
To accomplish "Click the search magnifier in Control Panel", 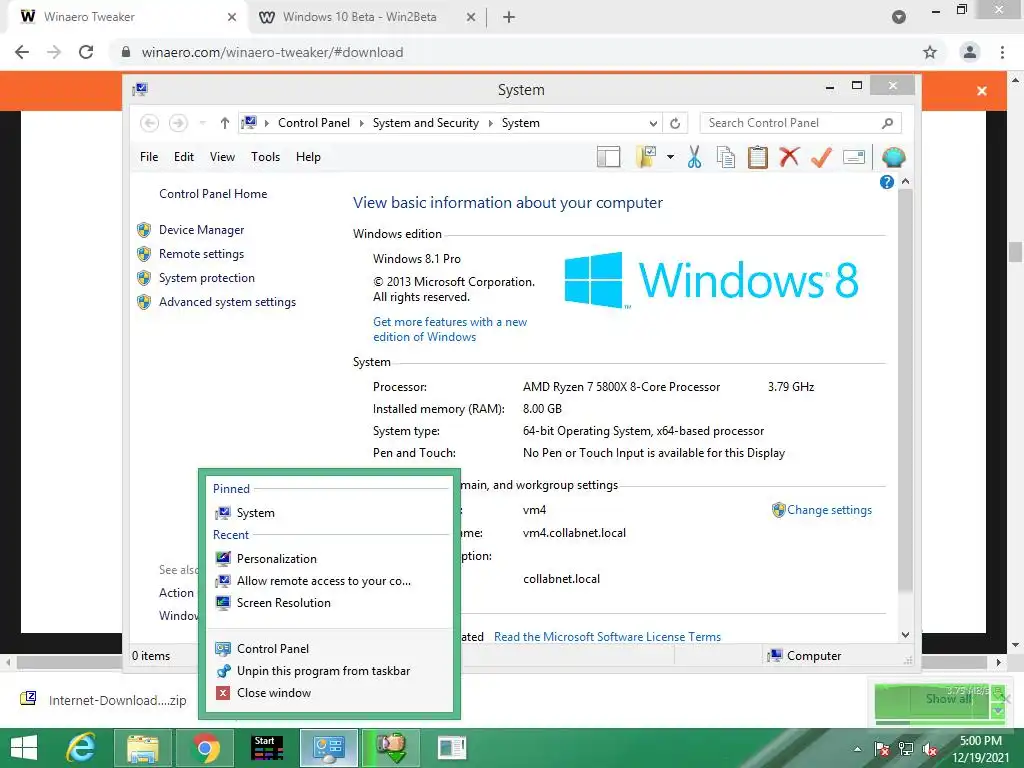I will tap(887, 123).
